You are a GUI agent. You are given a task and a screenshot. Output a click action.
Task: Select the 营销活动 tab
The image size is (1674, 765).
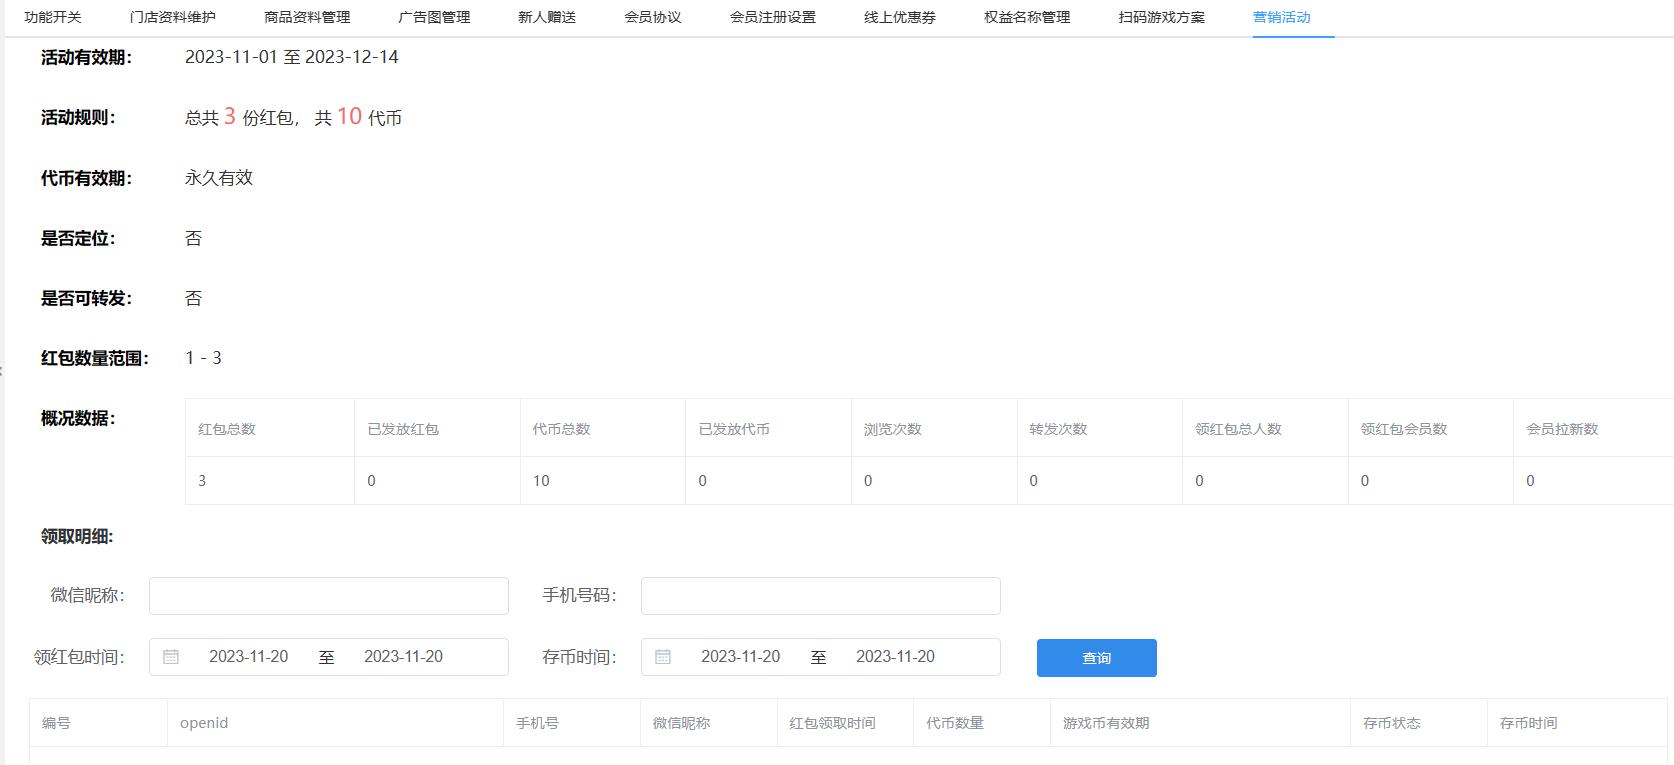point(1282,17)
